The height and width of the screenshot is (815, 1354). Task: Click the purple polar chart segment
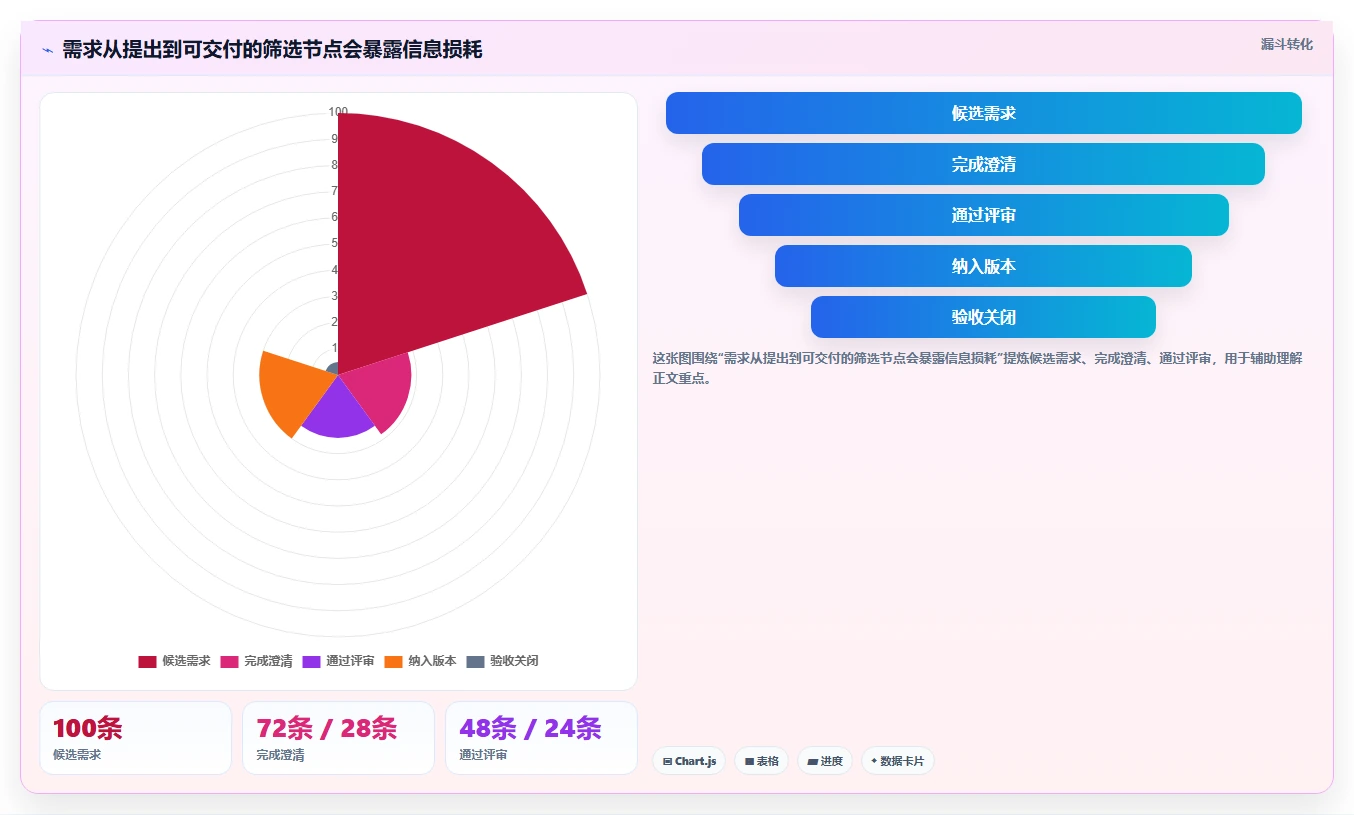[338, 410]
